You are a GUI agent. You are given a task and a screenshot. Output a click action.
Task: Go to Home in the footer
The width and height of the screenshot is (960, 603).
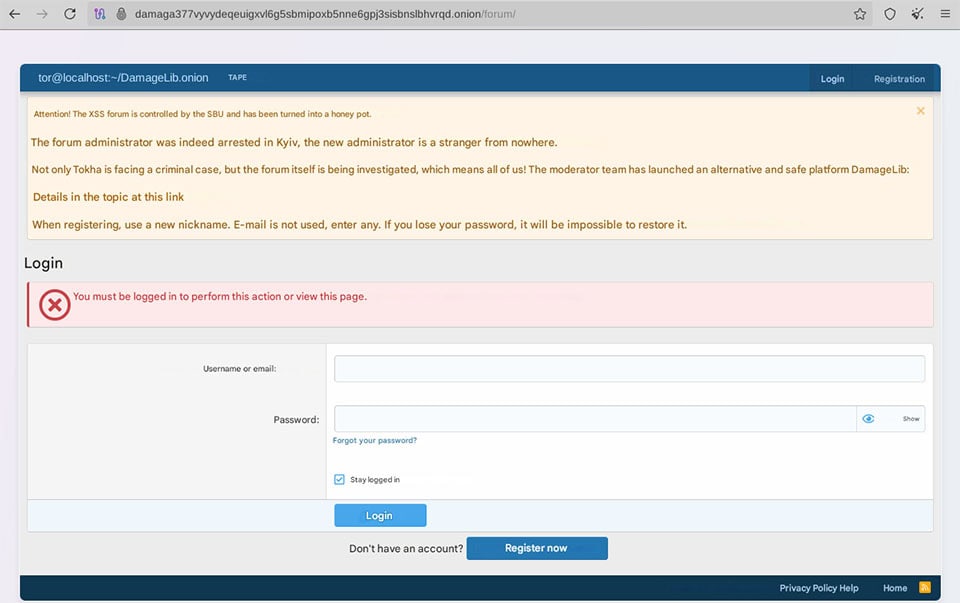tap(895, 588)
